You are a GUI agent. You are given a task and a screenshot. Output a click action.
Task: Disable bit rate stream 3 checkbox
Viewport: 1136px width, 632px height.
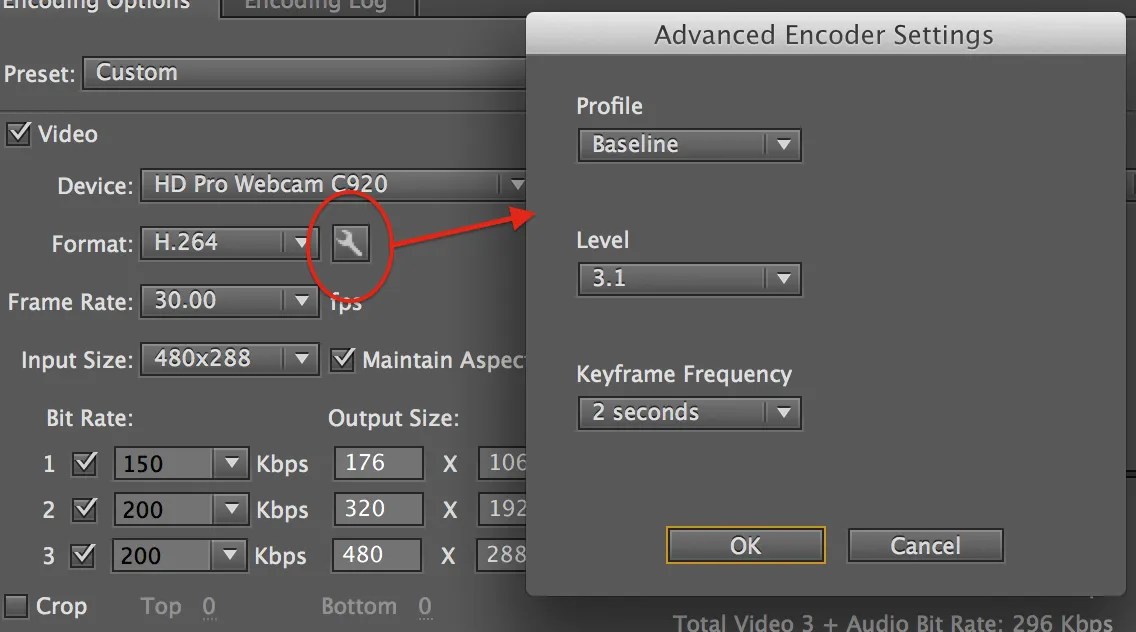[x=83, y=555]
